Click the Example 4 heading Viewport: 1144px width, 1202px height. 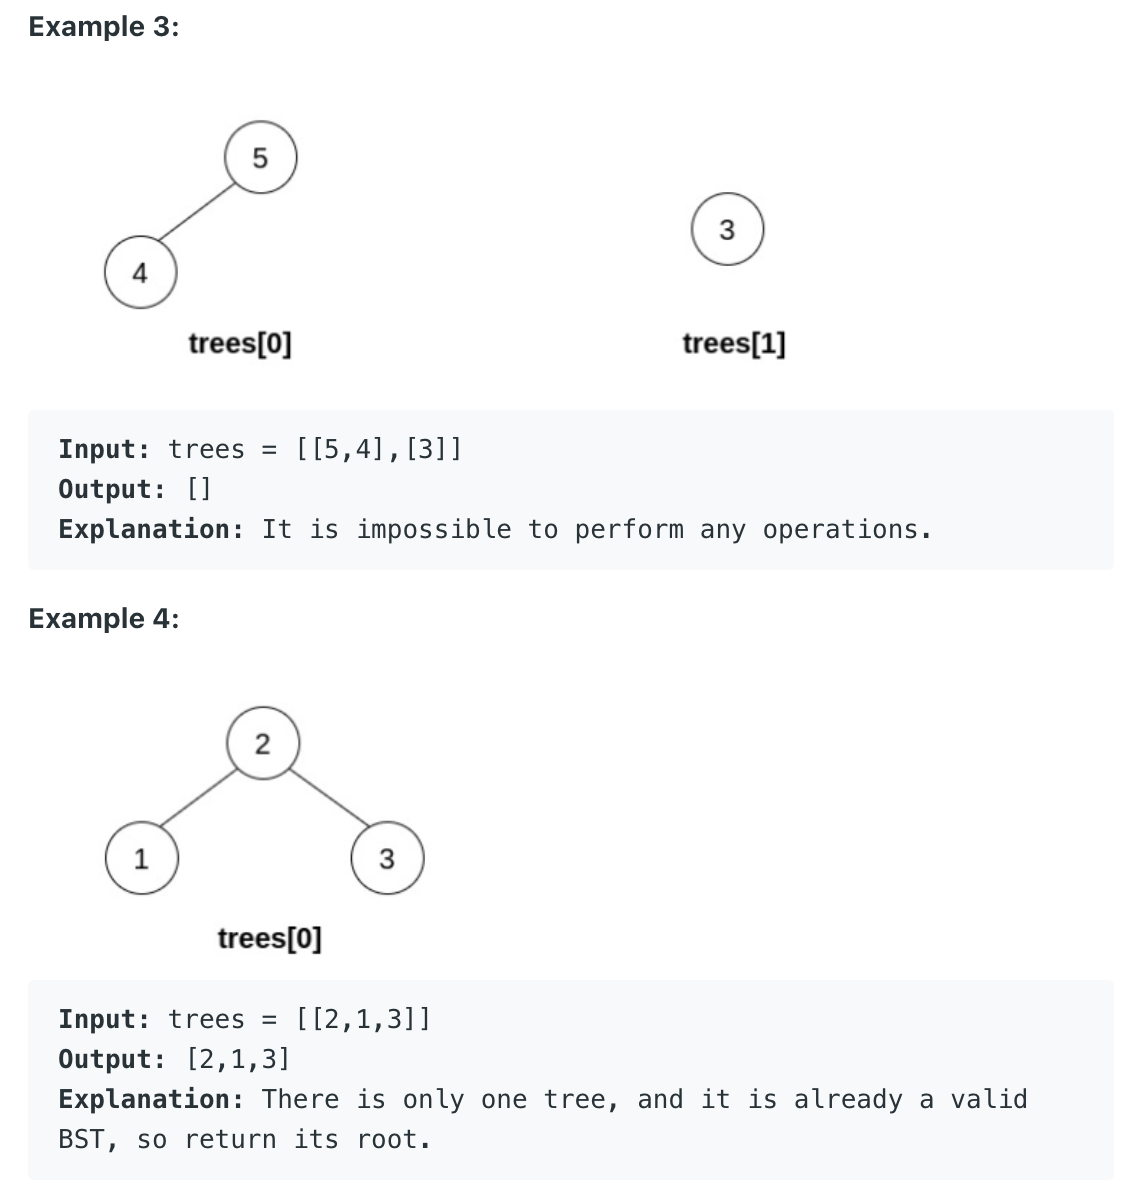point(104,619)
